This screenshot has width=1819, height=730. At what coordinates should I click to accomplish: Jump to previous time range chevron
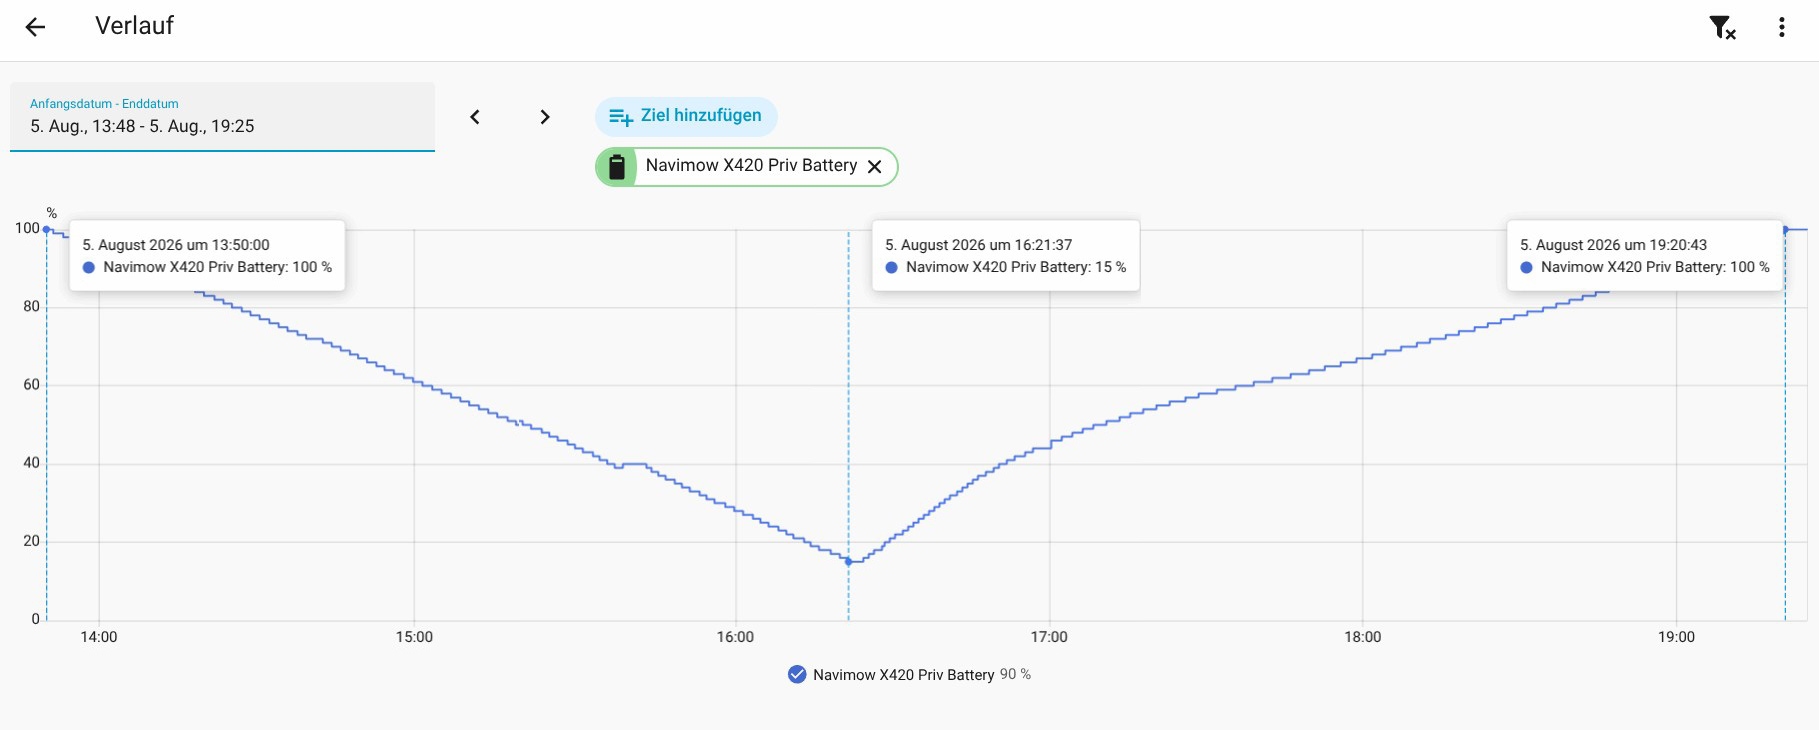475,117
